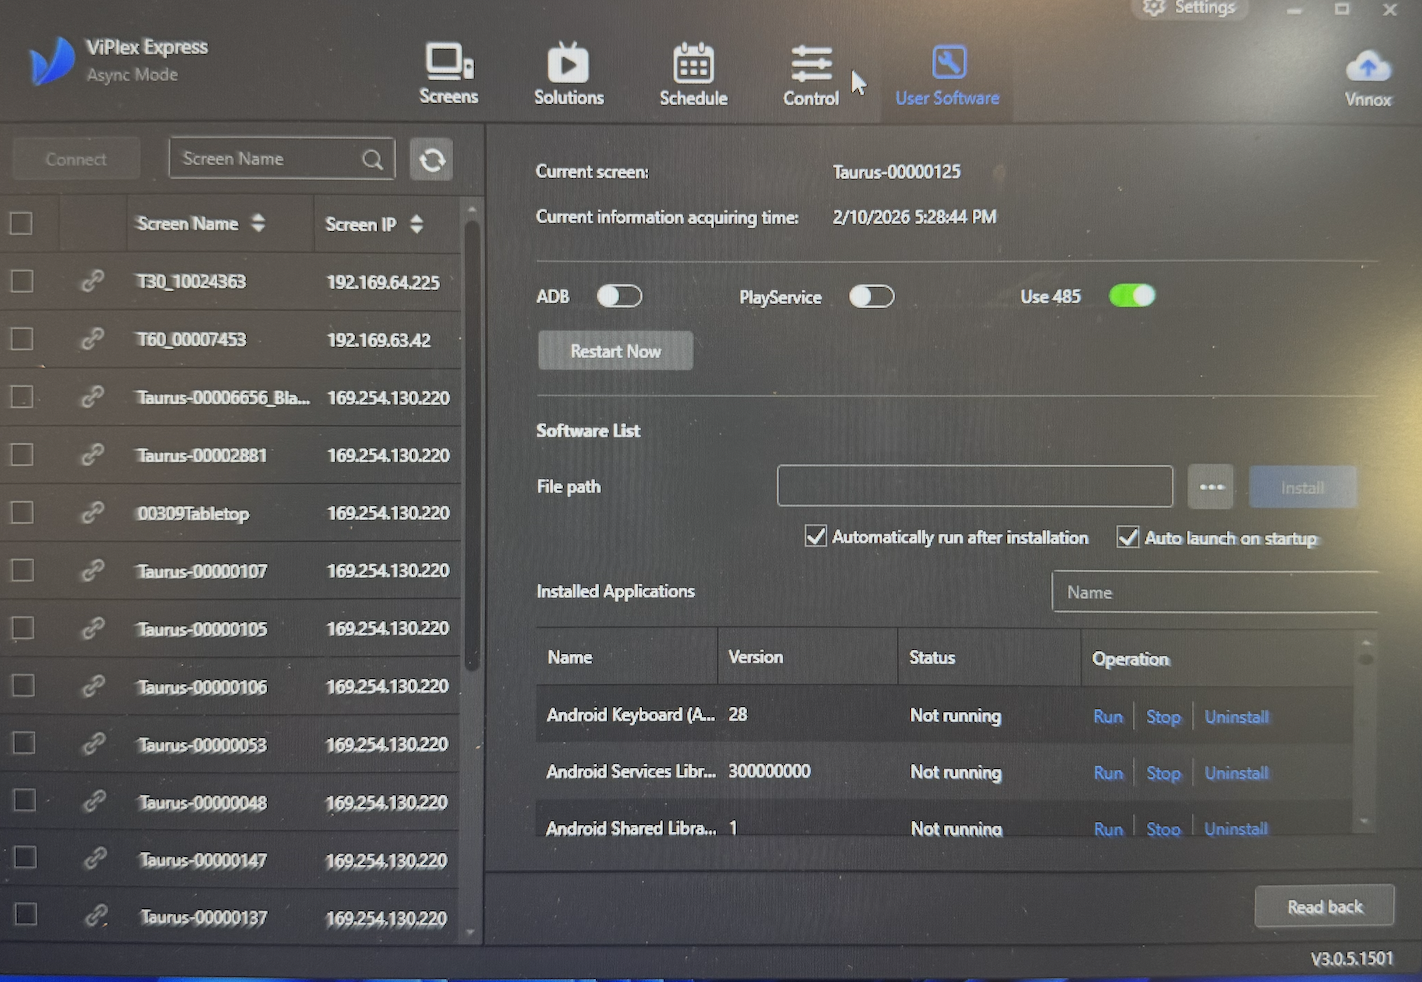Check the Taurus-00000137 row checkbox
Screen dimensions: 1422x982
(26, 915)
